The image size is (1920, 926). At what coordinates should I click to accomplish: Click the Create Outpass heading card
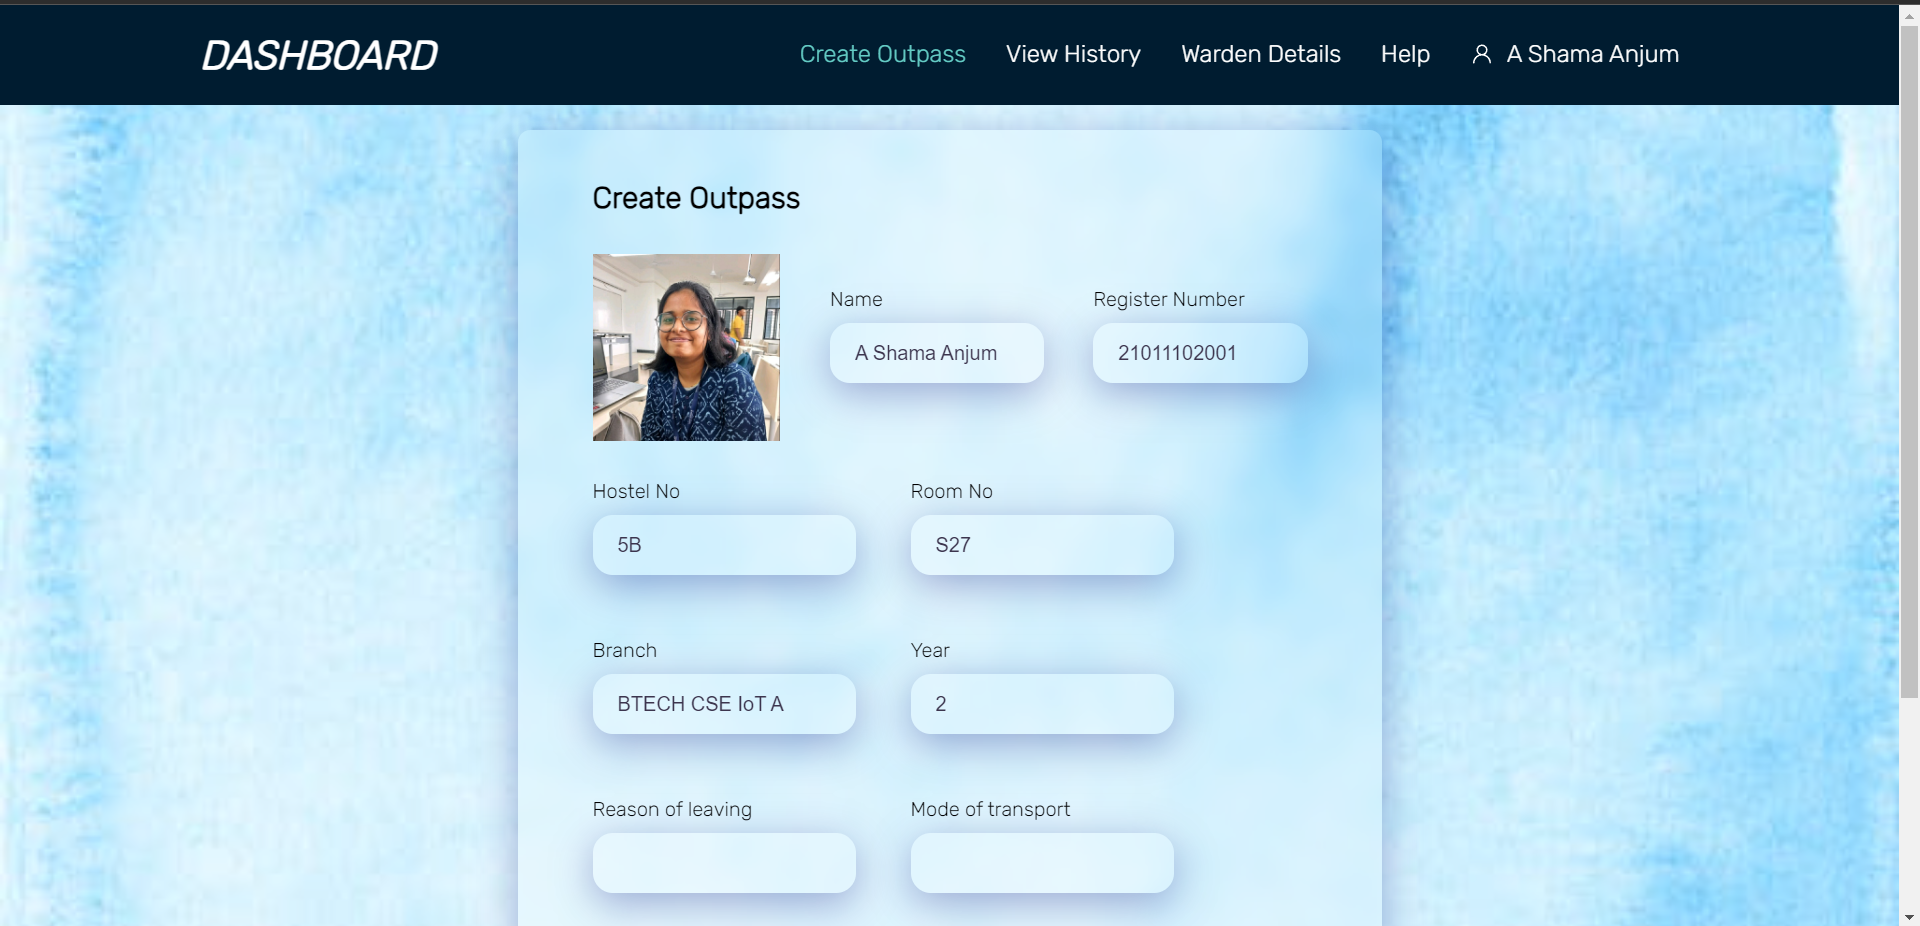click(696, 198)
